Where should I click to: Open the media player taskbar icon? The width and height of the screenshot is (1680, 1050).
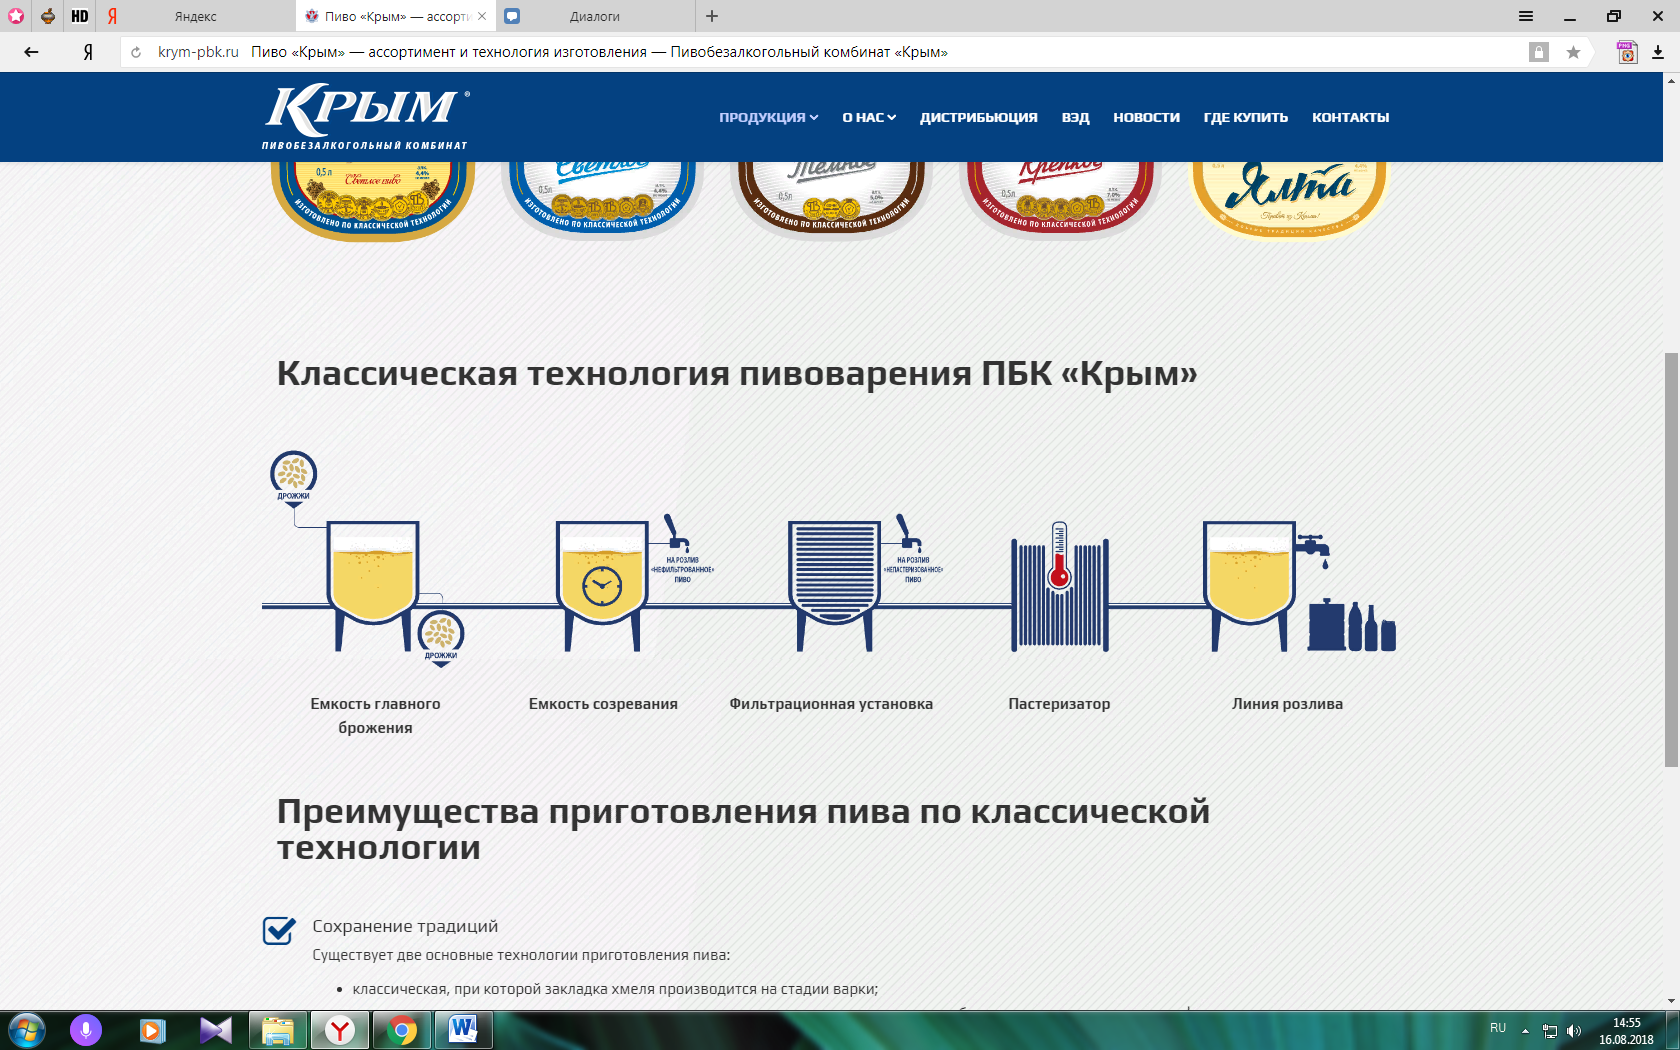[152, 1030]
